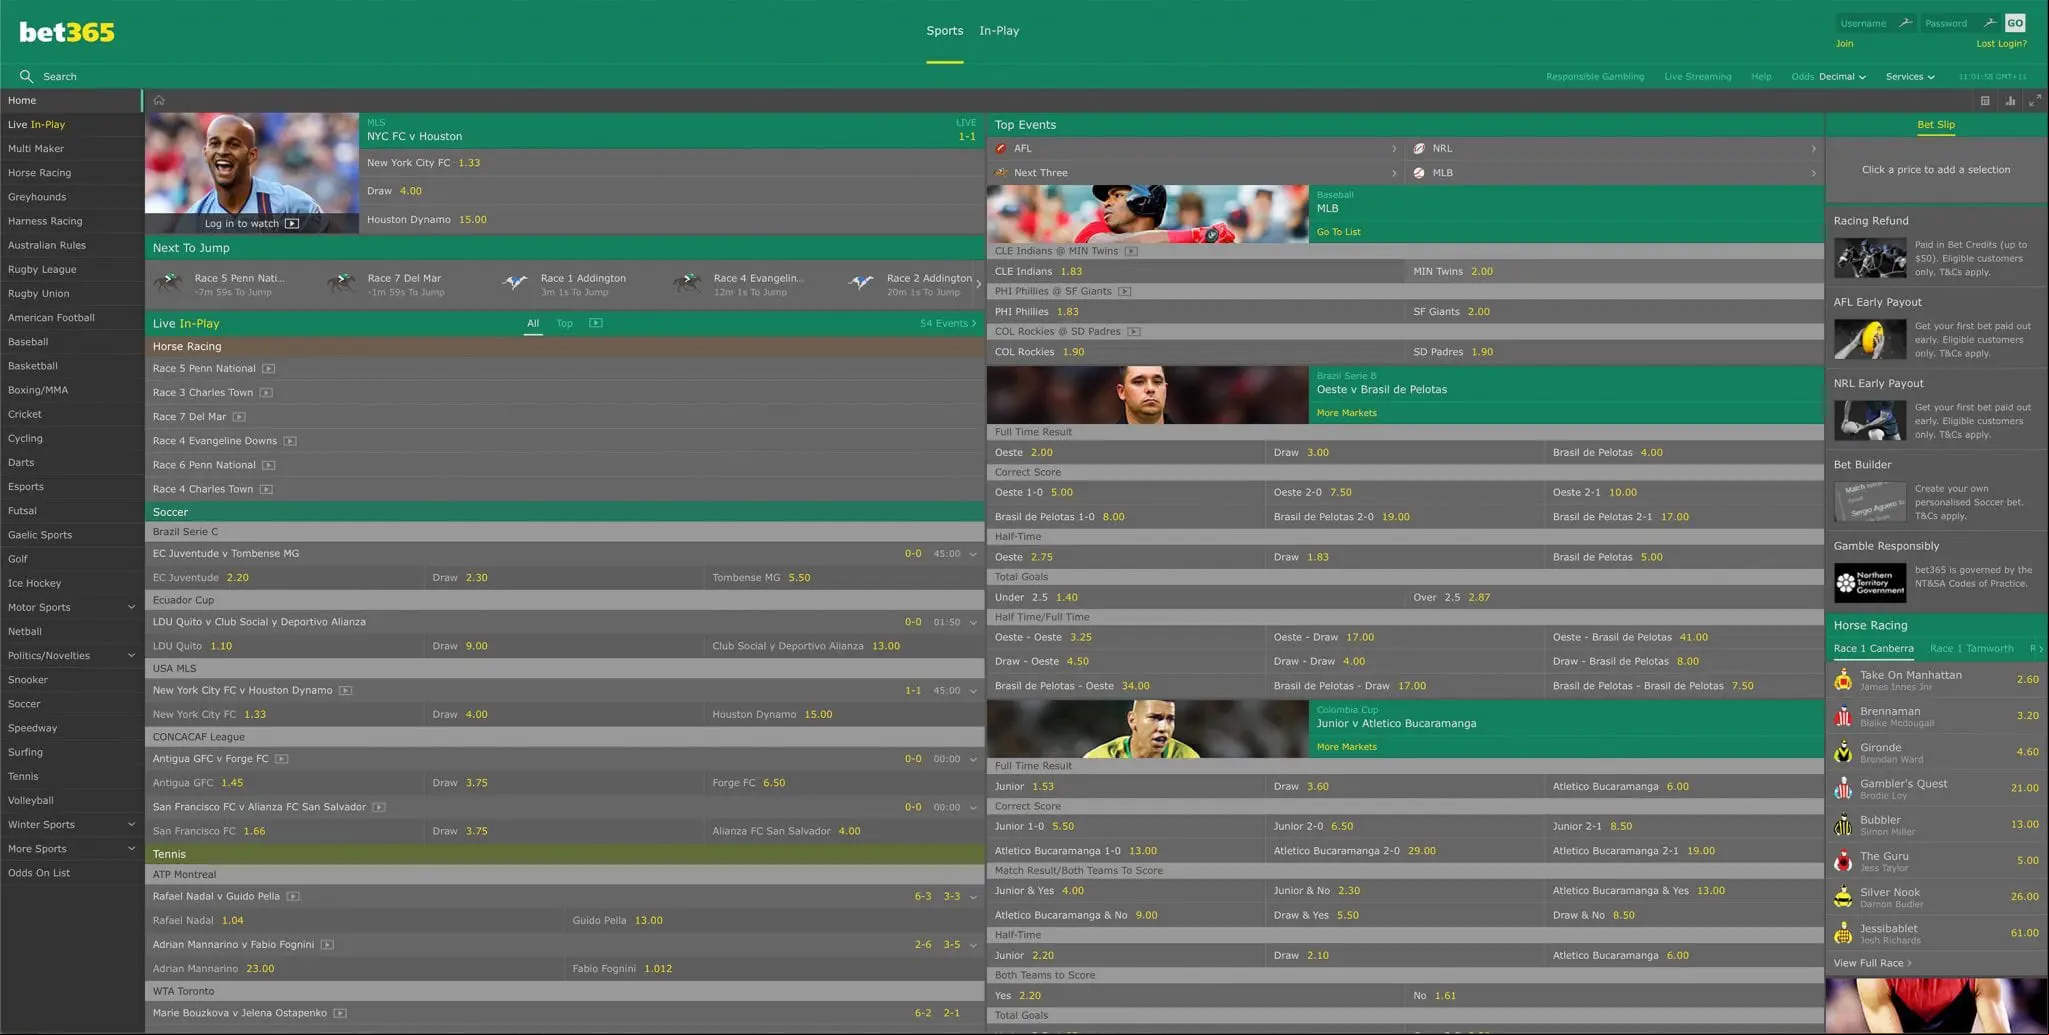Click video icon next to Race 4 Evangeline Downs
2049x1035 pixels.
[x=290, y=441]
